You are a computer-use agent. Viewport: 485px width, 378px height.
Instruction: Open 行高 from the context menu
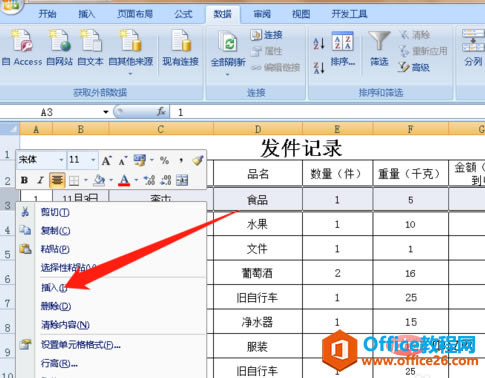[x=111, y=363]
